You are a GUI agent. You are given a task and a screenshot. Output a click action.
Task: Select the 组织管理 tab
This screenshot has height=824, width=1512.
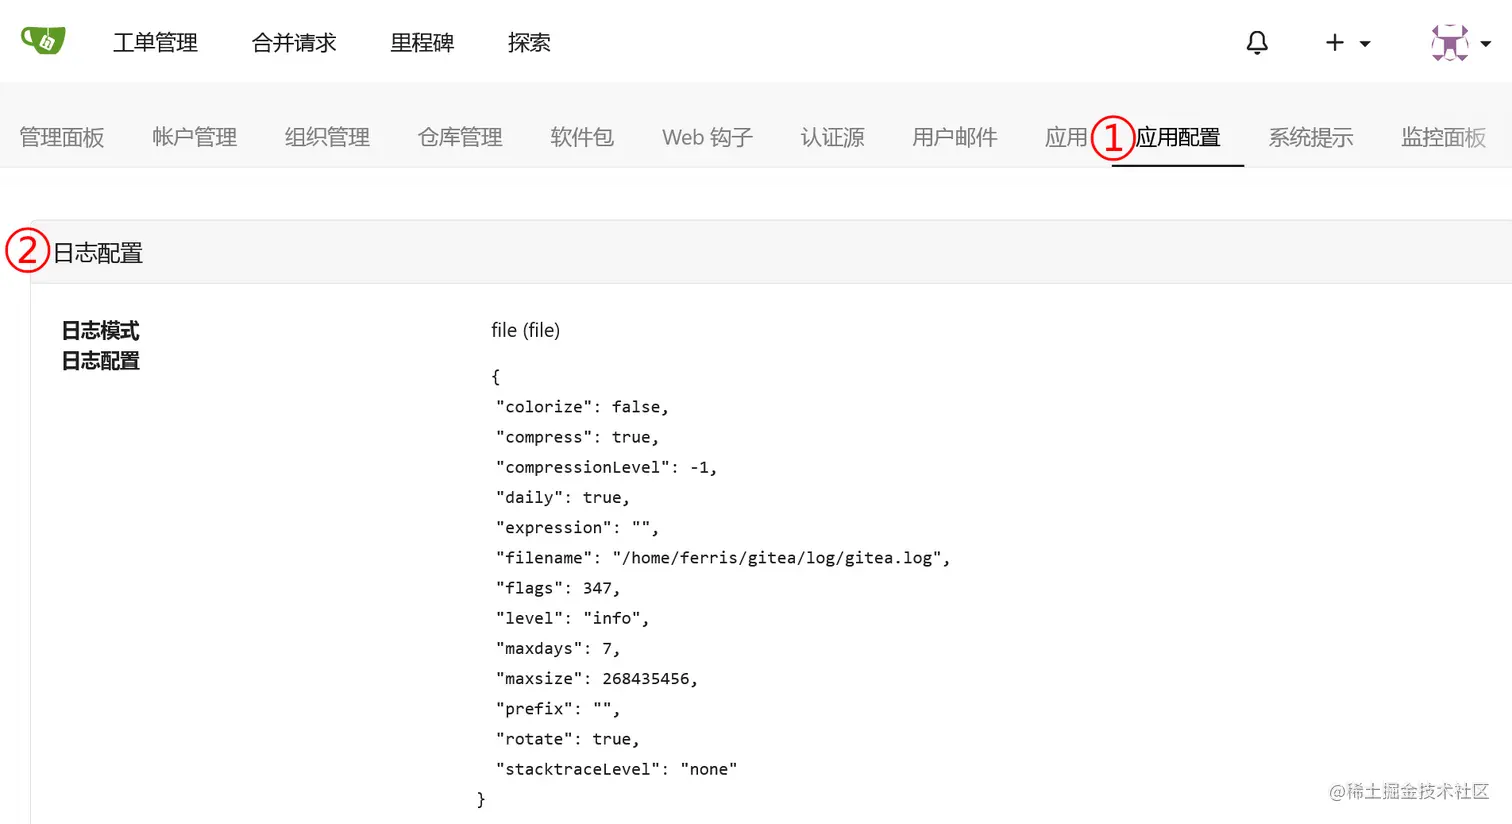click(x=327, y=137)
